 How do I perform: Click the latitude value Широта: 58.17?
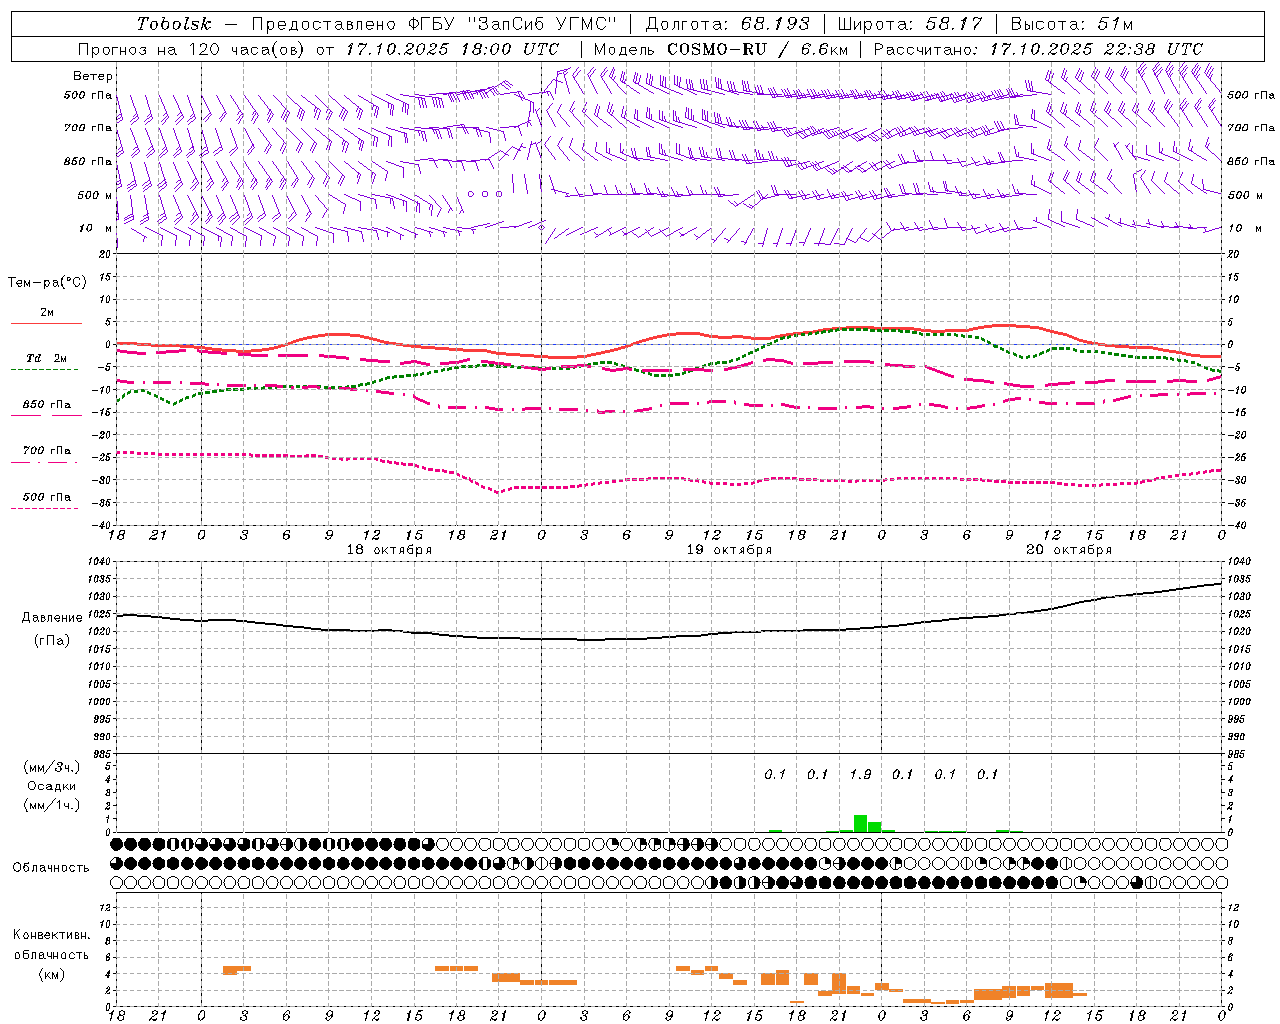(x=910, y=24)
